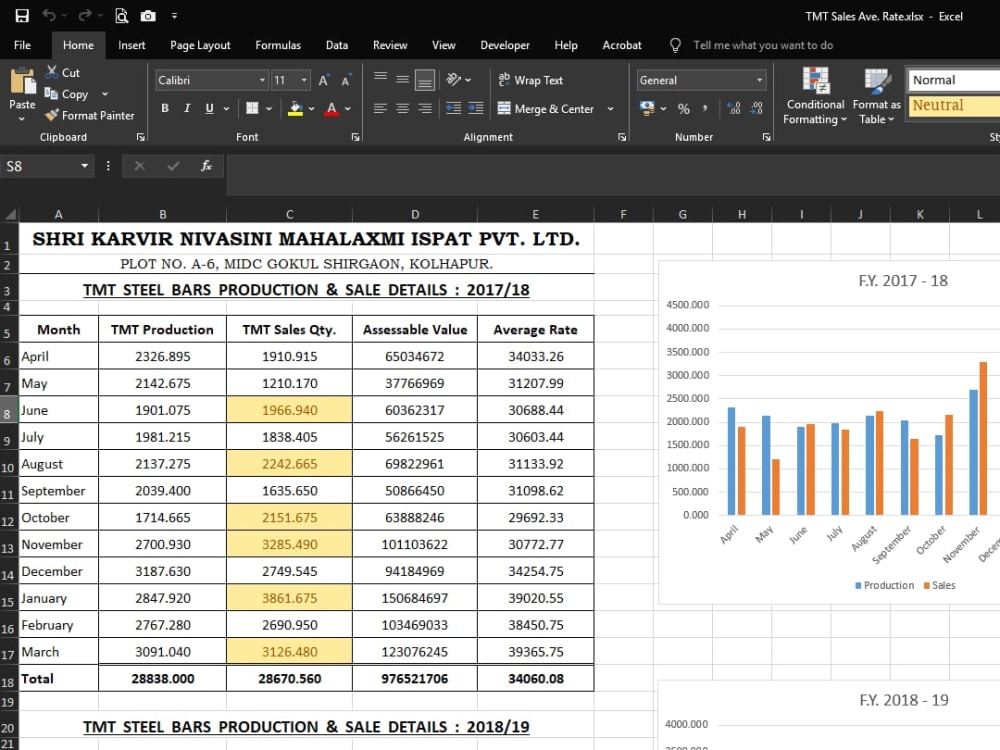Open the Merge & Center dropdown arrow
Viewport: 1000px width, 750px height.
(x=610, y=108)
